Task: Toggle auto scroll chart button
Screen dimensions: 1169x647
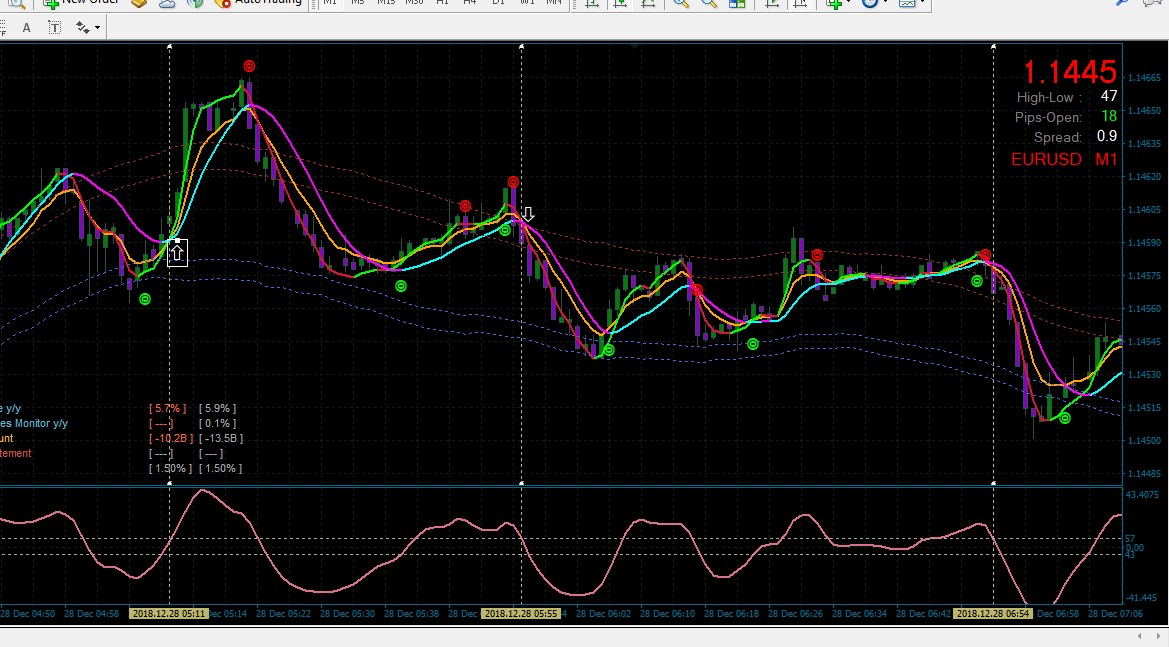Action: (772, 3)
